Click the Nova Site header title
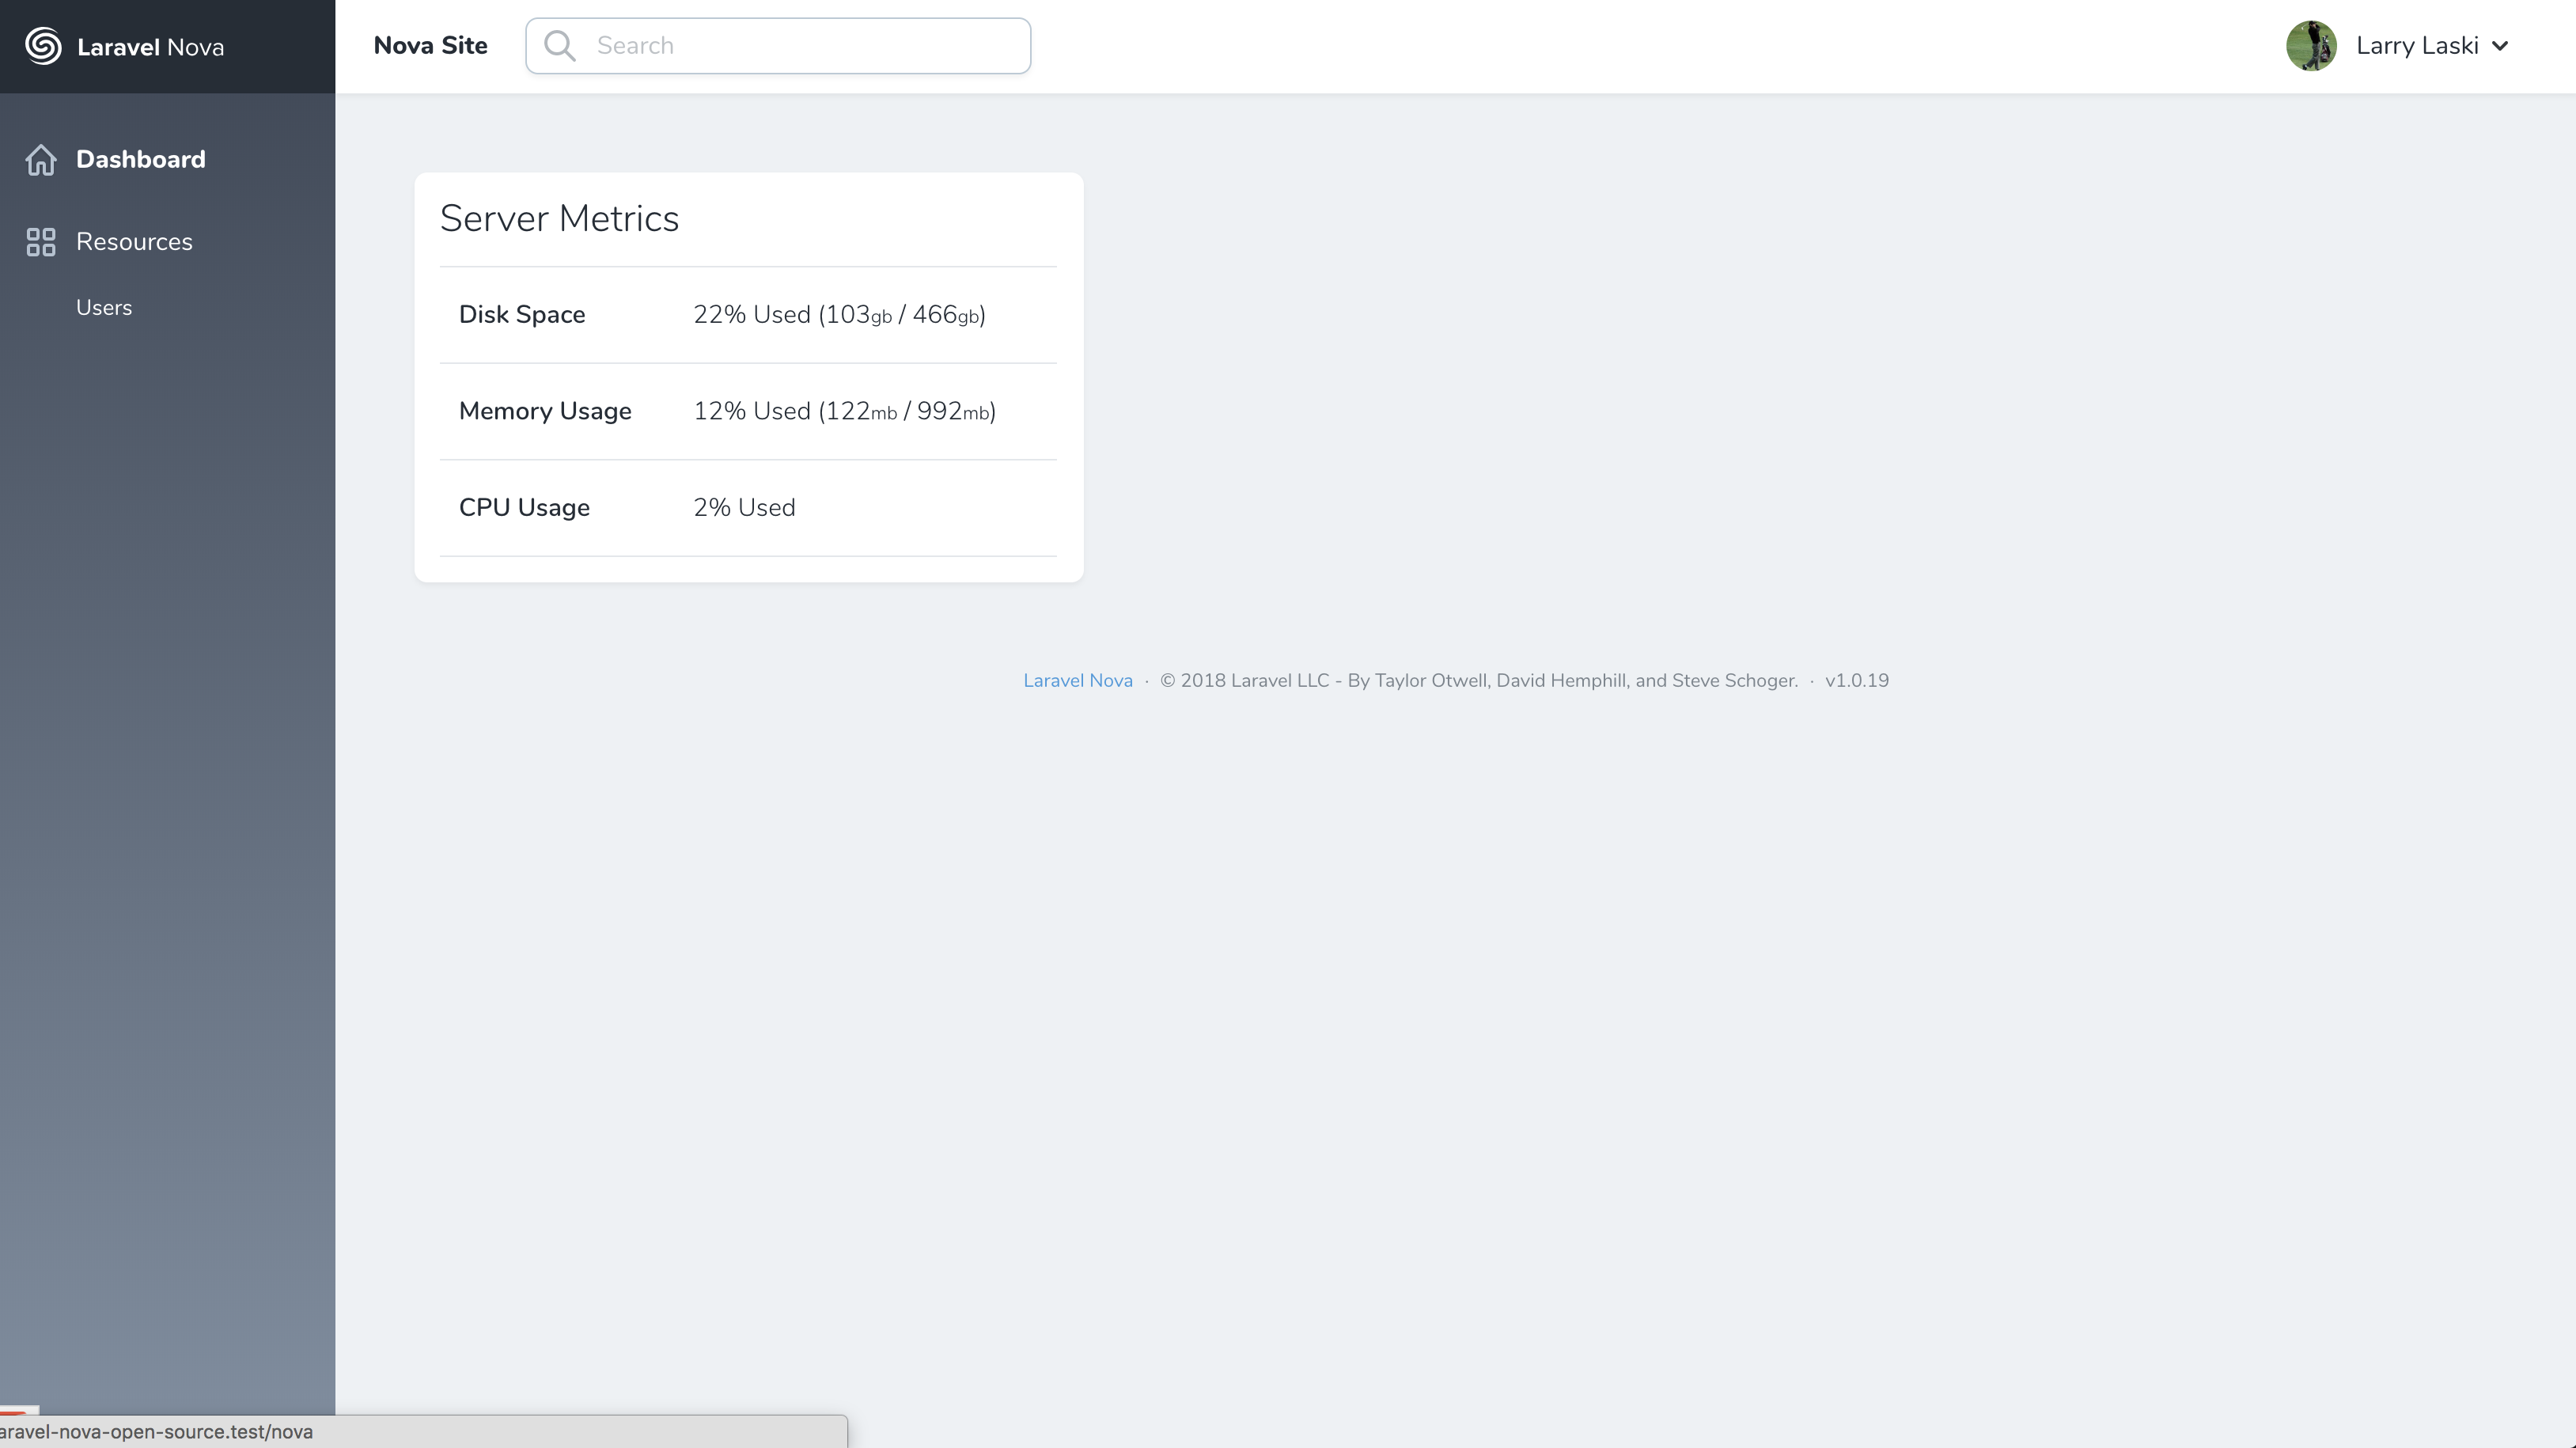 (x=430, y=46)
